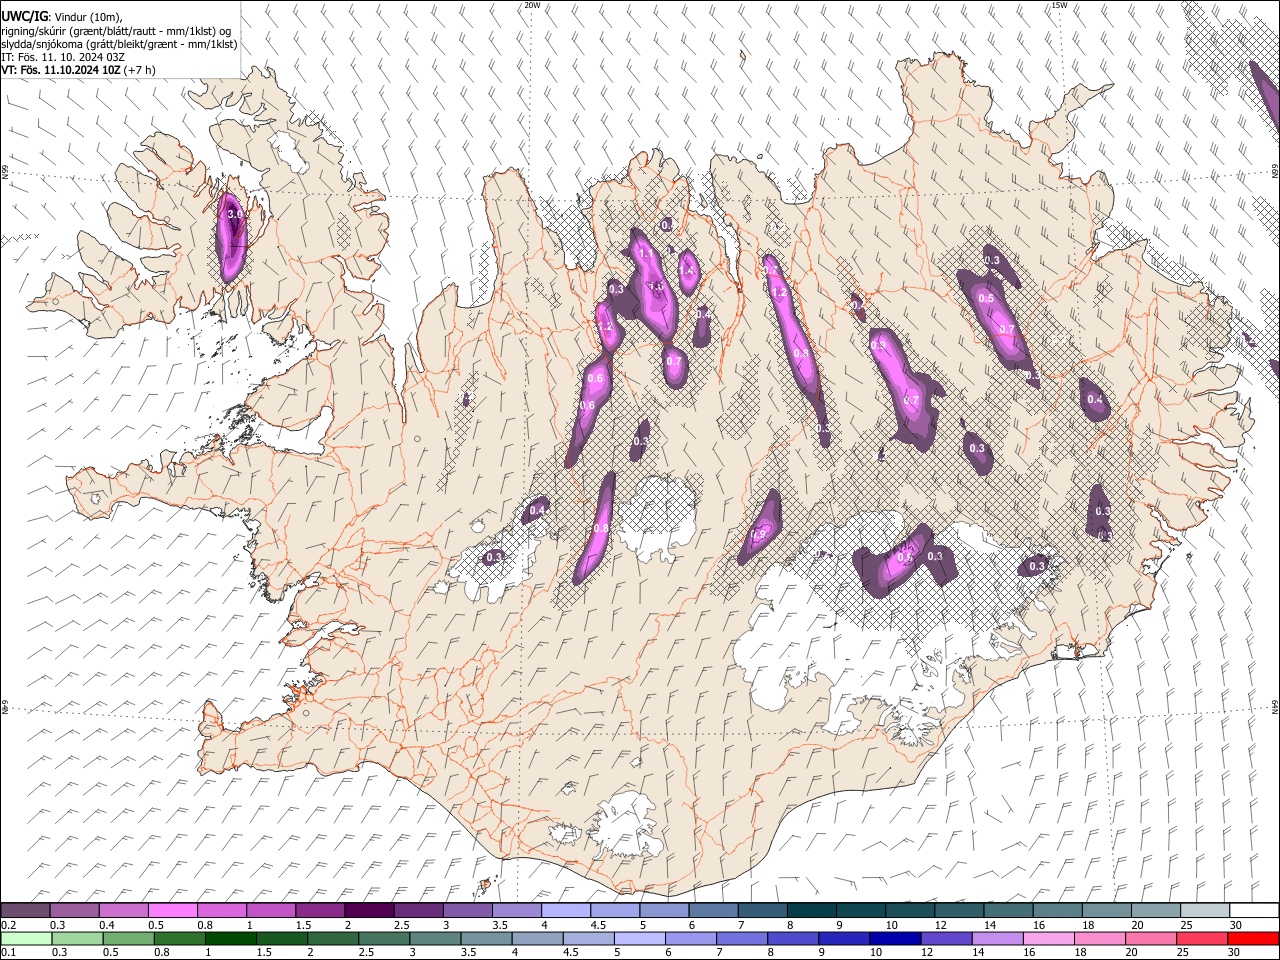Select the snow legend swatch between 1 and 1.5
The width and height of the screenshot is (1280, 960).
[x=271, y=910]
